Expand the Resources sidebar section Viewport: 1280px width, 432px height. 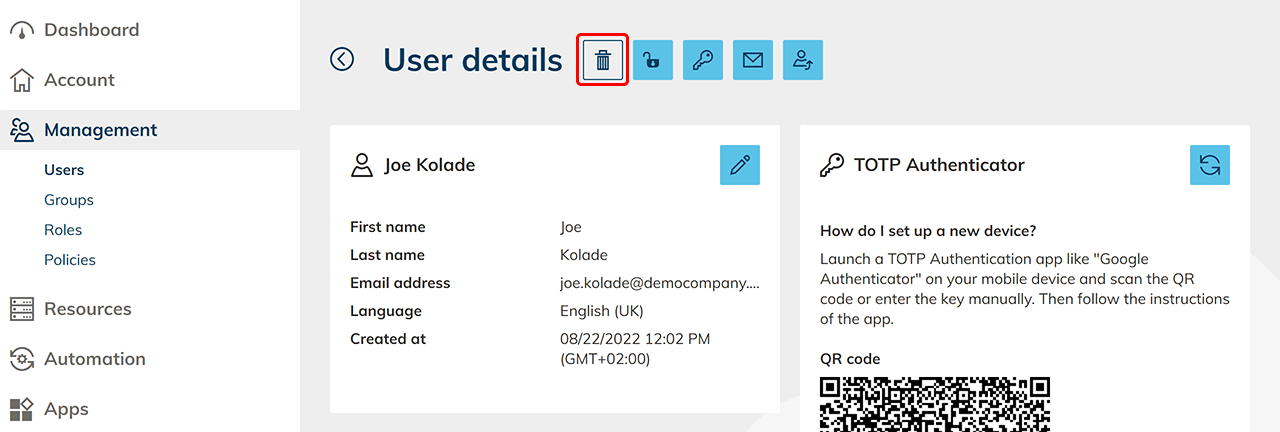(x=87, y=309)
